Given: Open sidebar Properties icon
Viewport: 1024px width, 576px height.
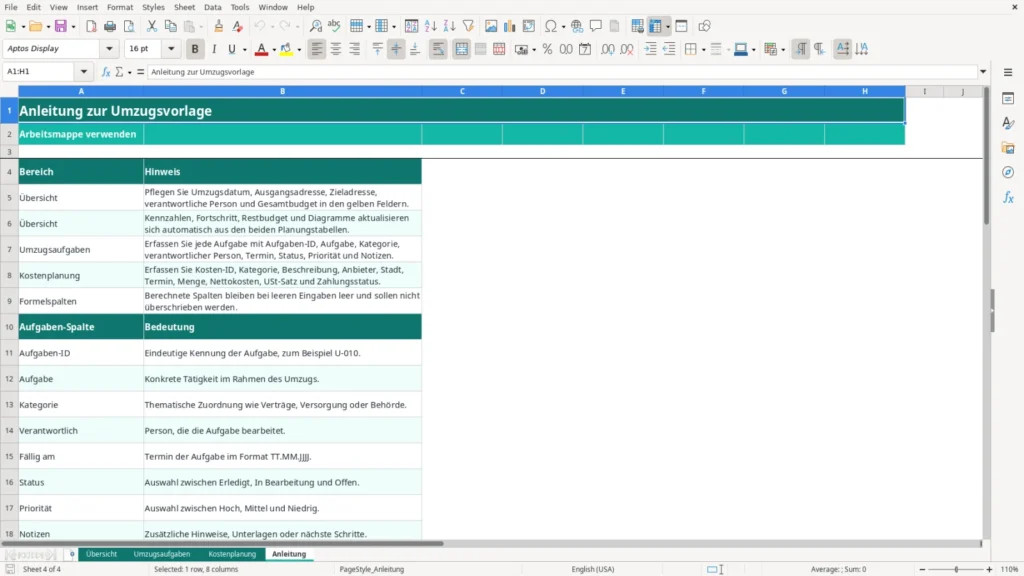Looking at the screenshot, I should [x=1008, y=98].
